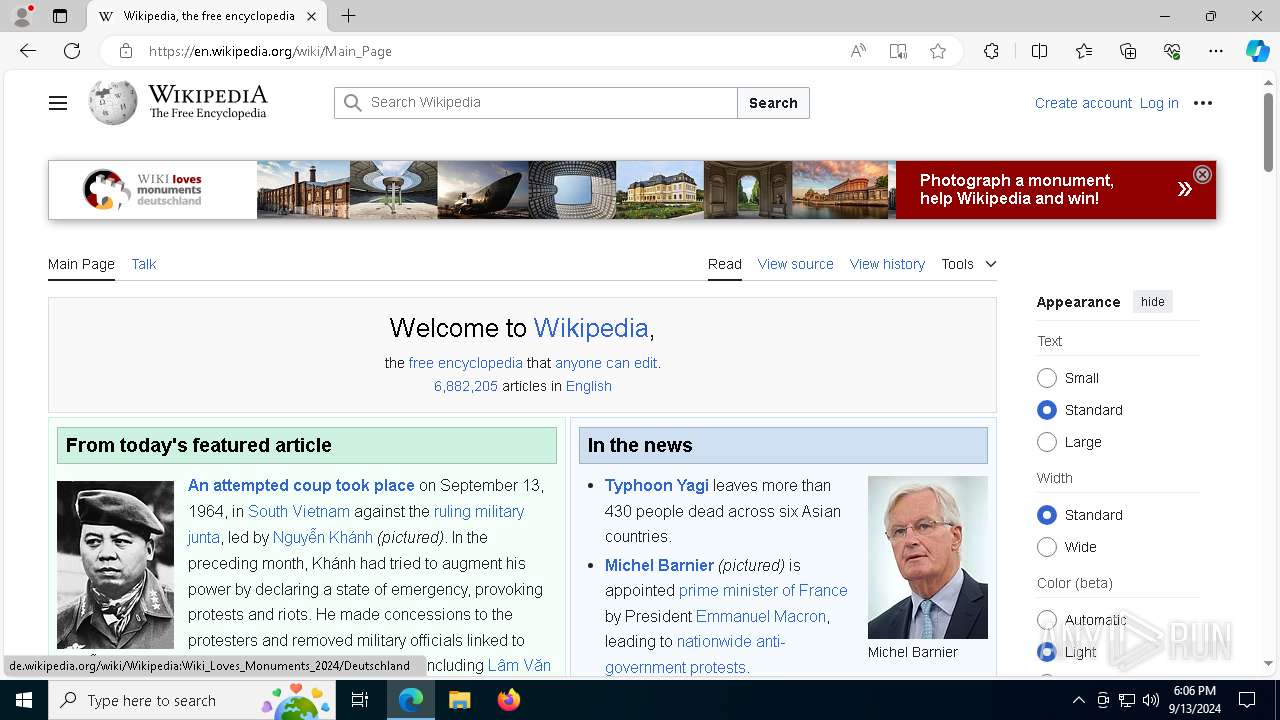The image size is (1280, 720).
Task: Open the View source tab
Action: [795, 264]
